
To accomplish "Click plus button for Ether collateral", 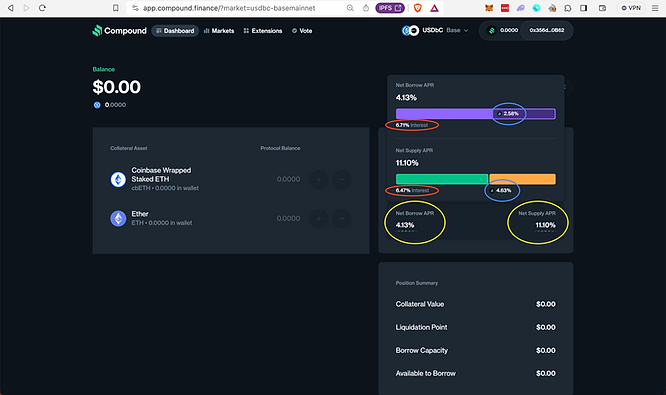I will click(319, 218).
